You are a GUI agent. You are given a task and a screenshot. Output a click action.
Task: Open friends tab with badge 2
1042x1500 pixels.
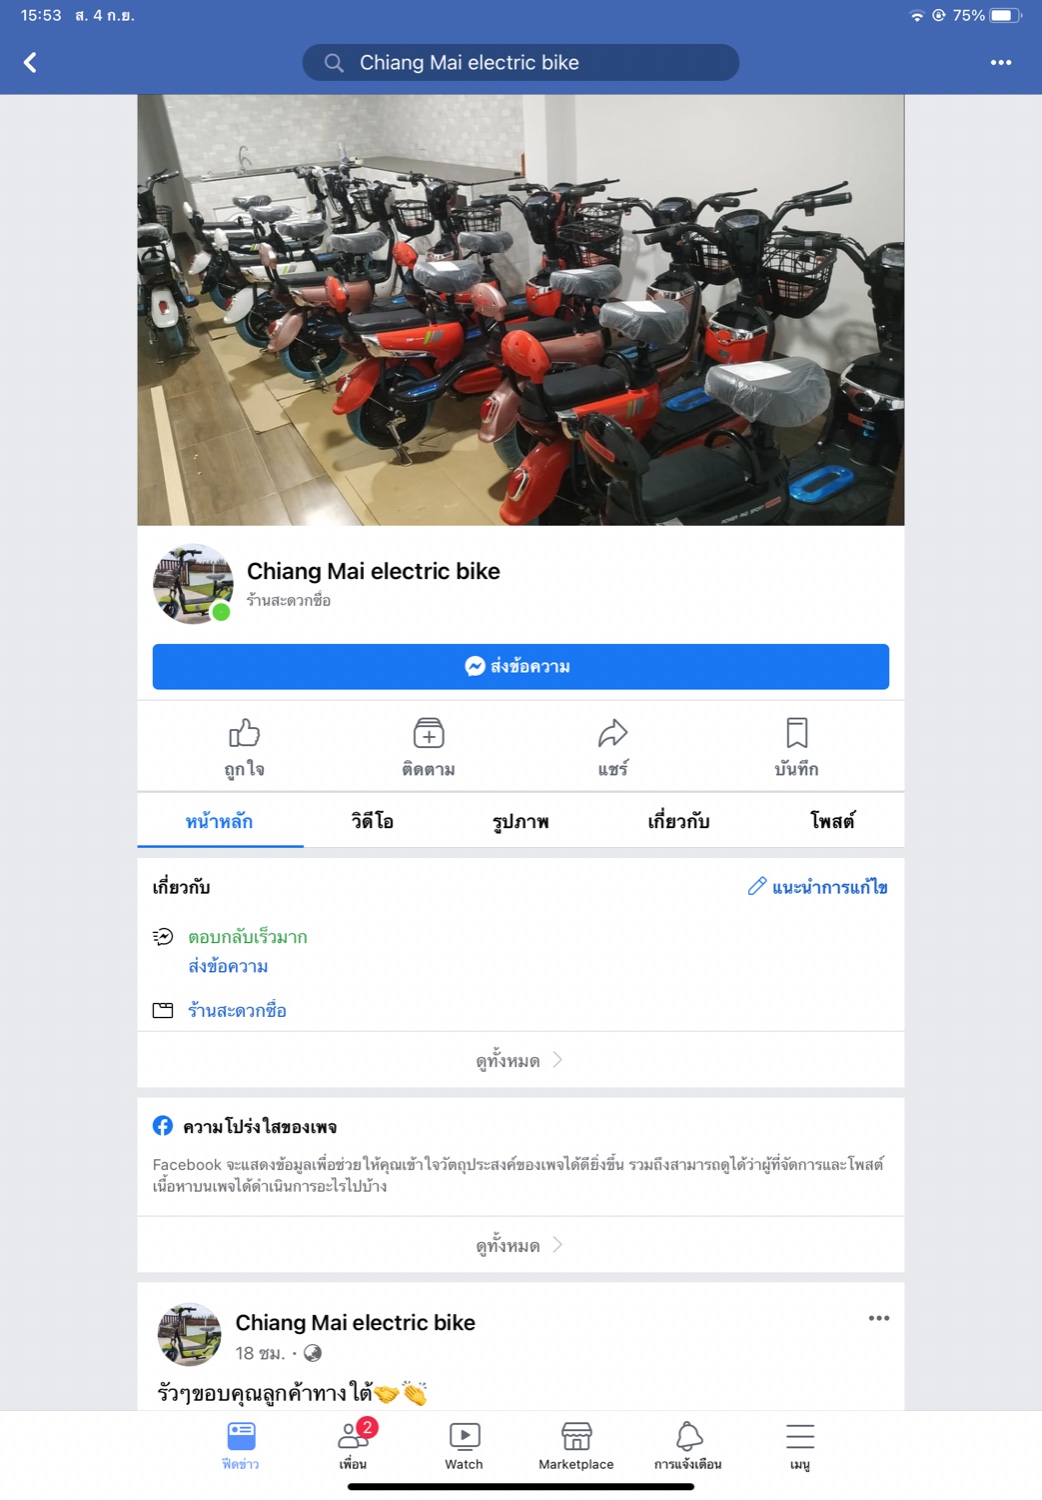click(353, 1446)
